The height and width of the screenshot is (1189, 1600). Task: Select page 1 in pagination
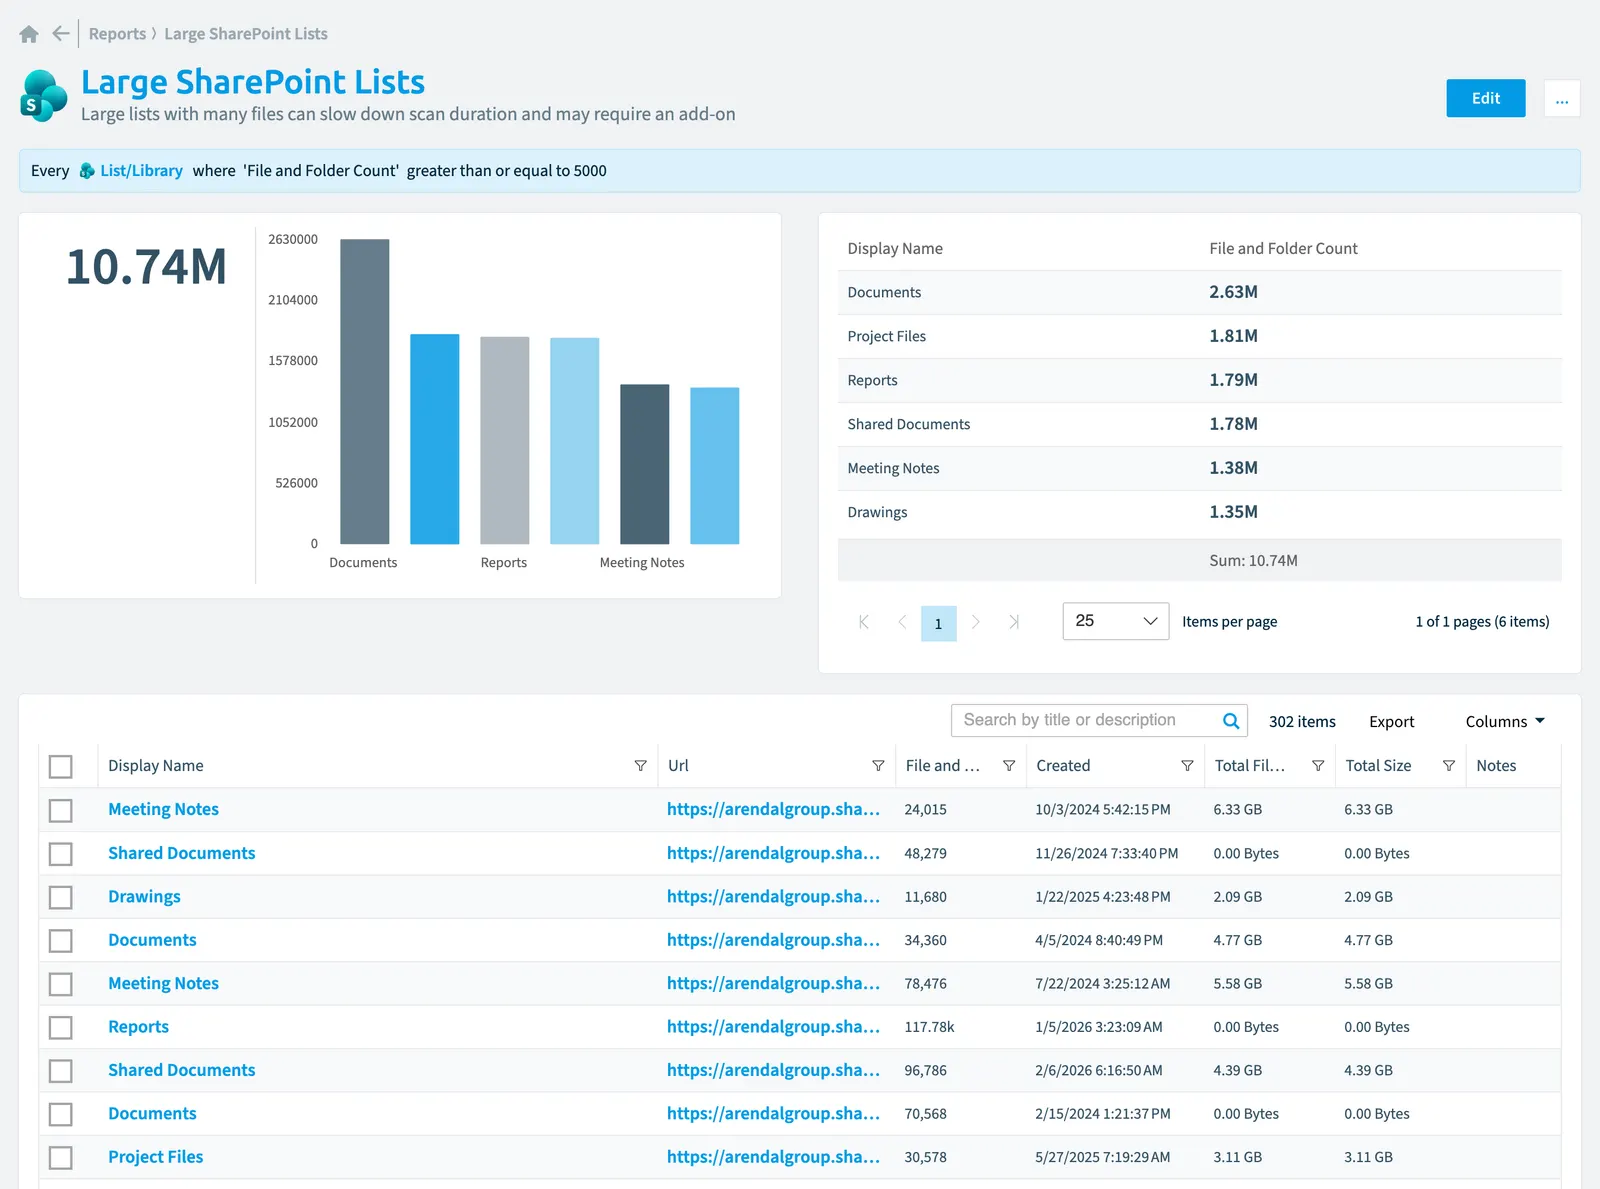coord(938,623)
